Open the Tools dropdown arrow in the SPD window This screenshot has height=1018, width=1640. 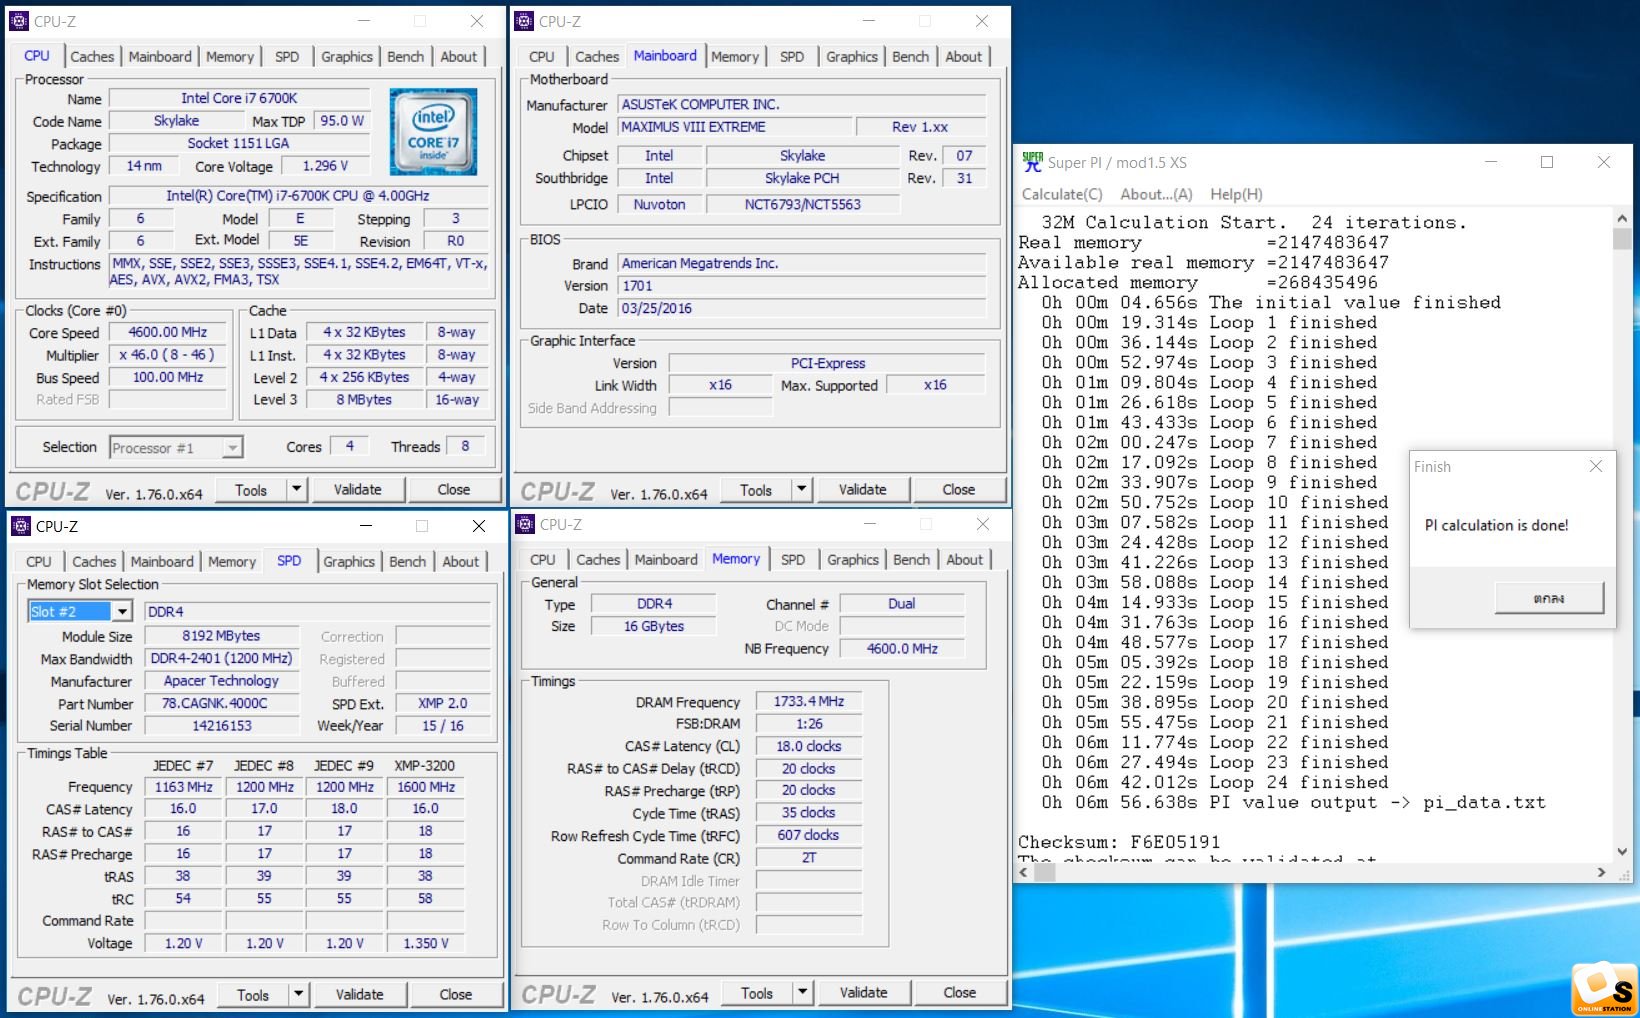tap(298, 994)
